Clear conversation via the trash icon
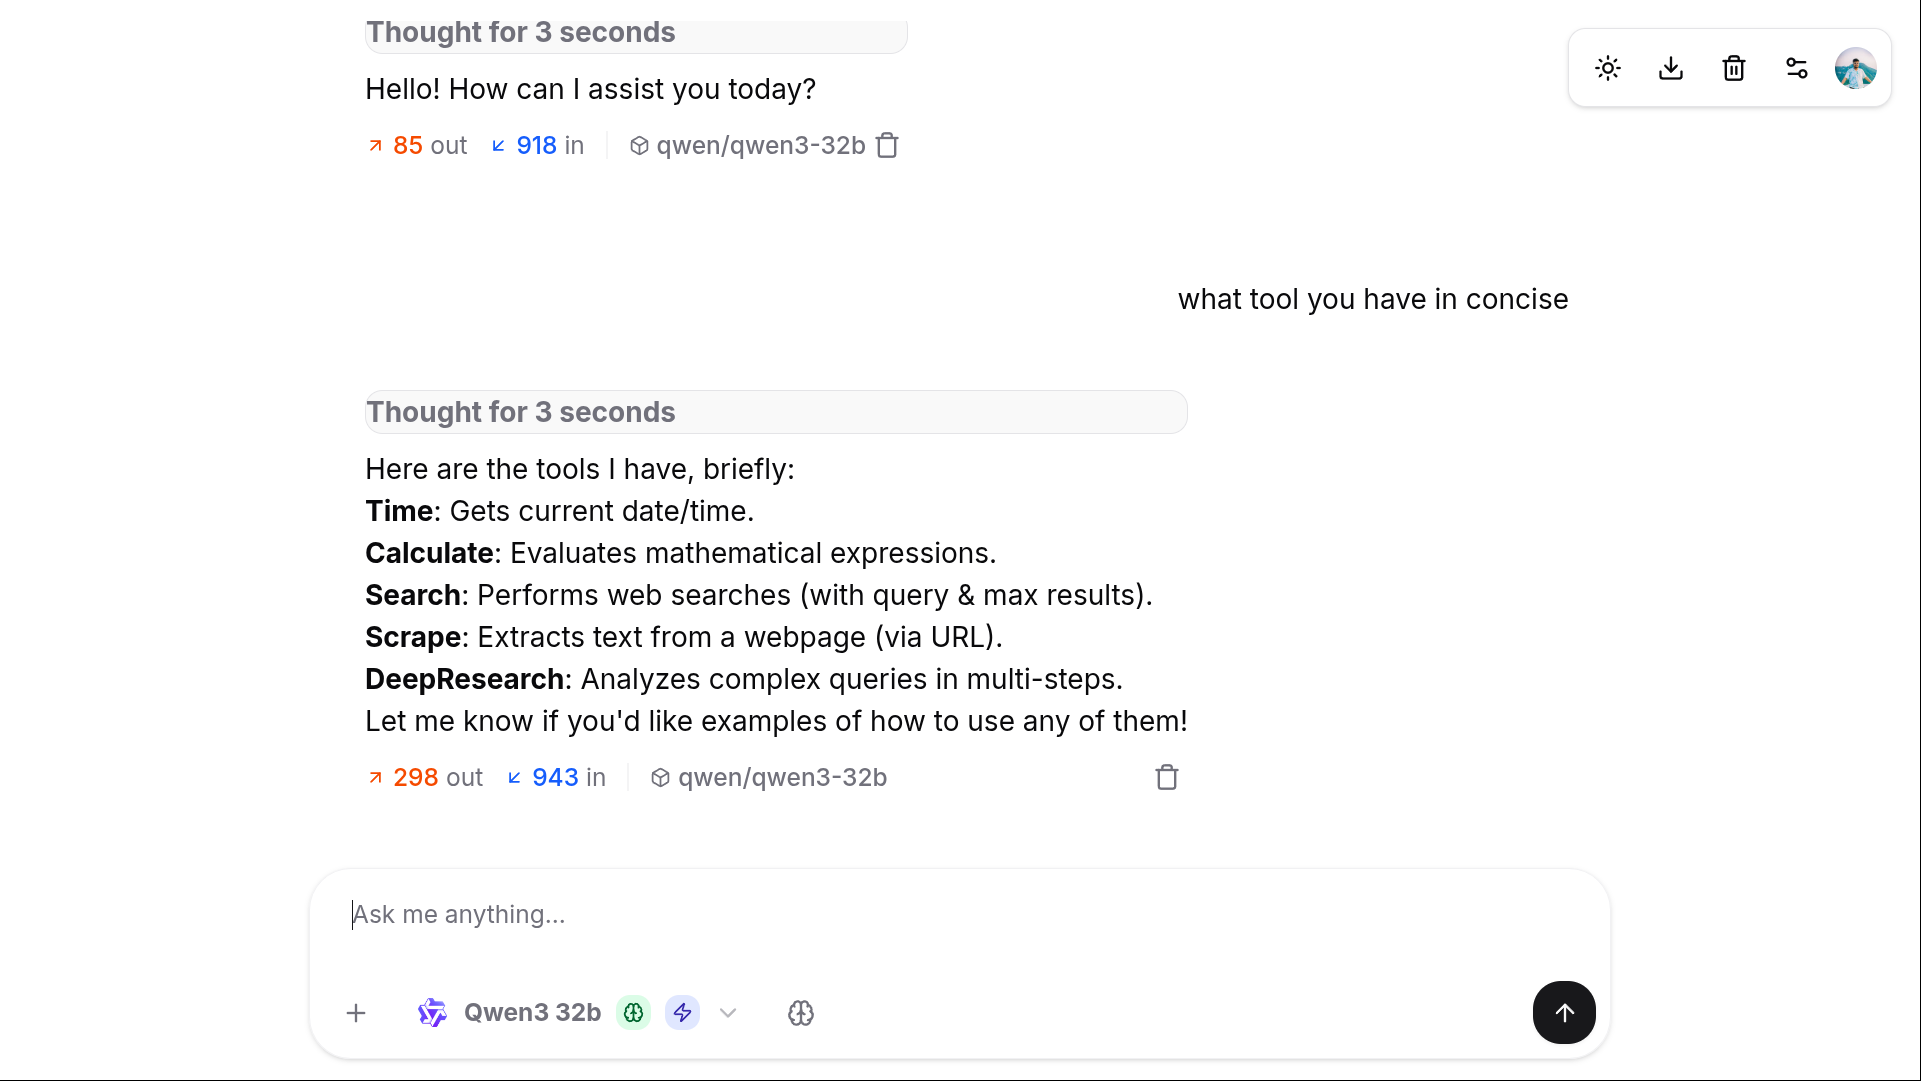 pos(1733,68)
